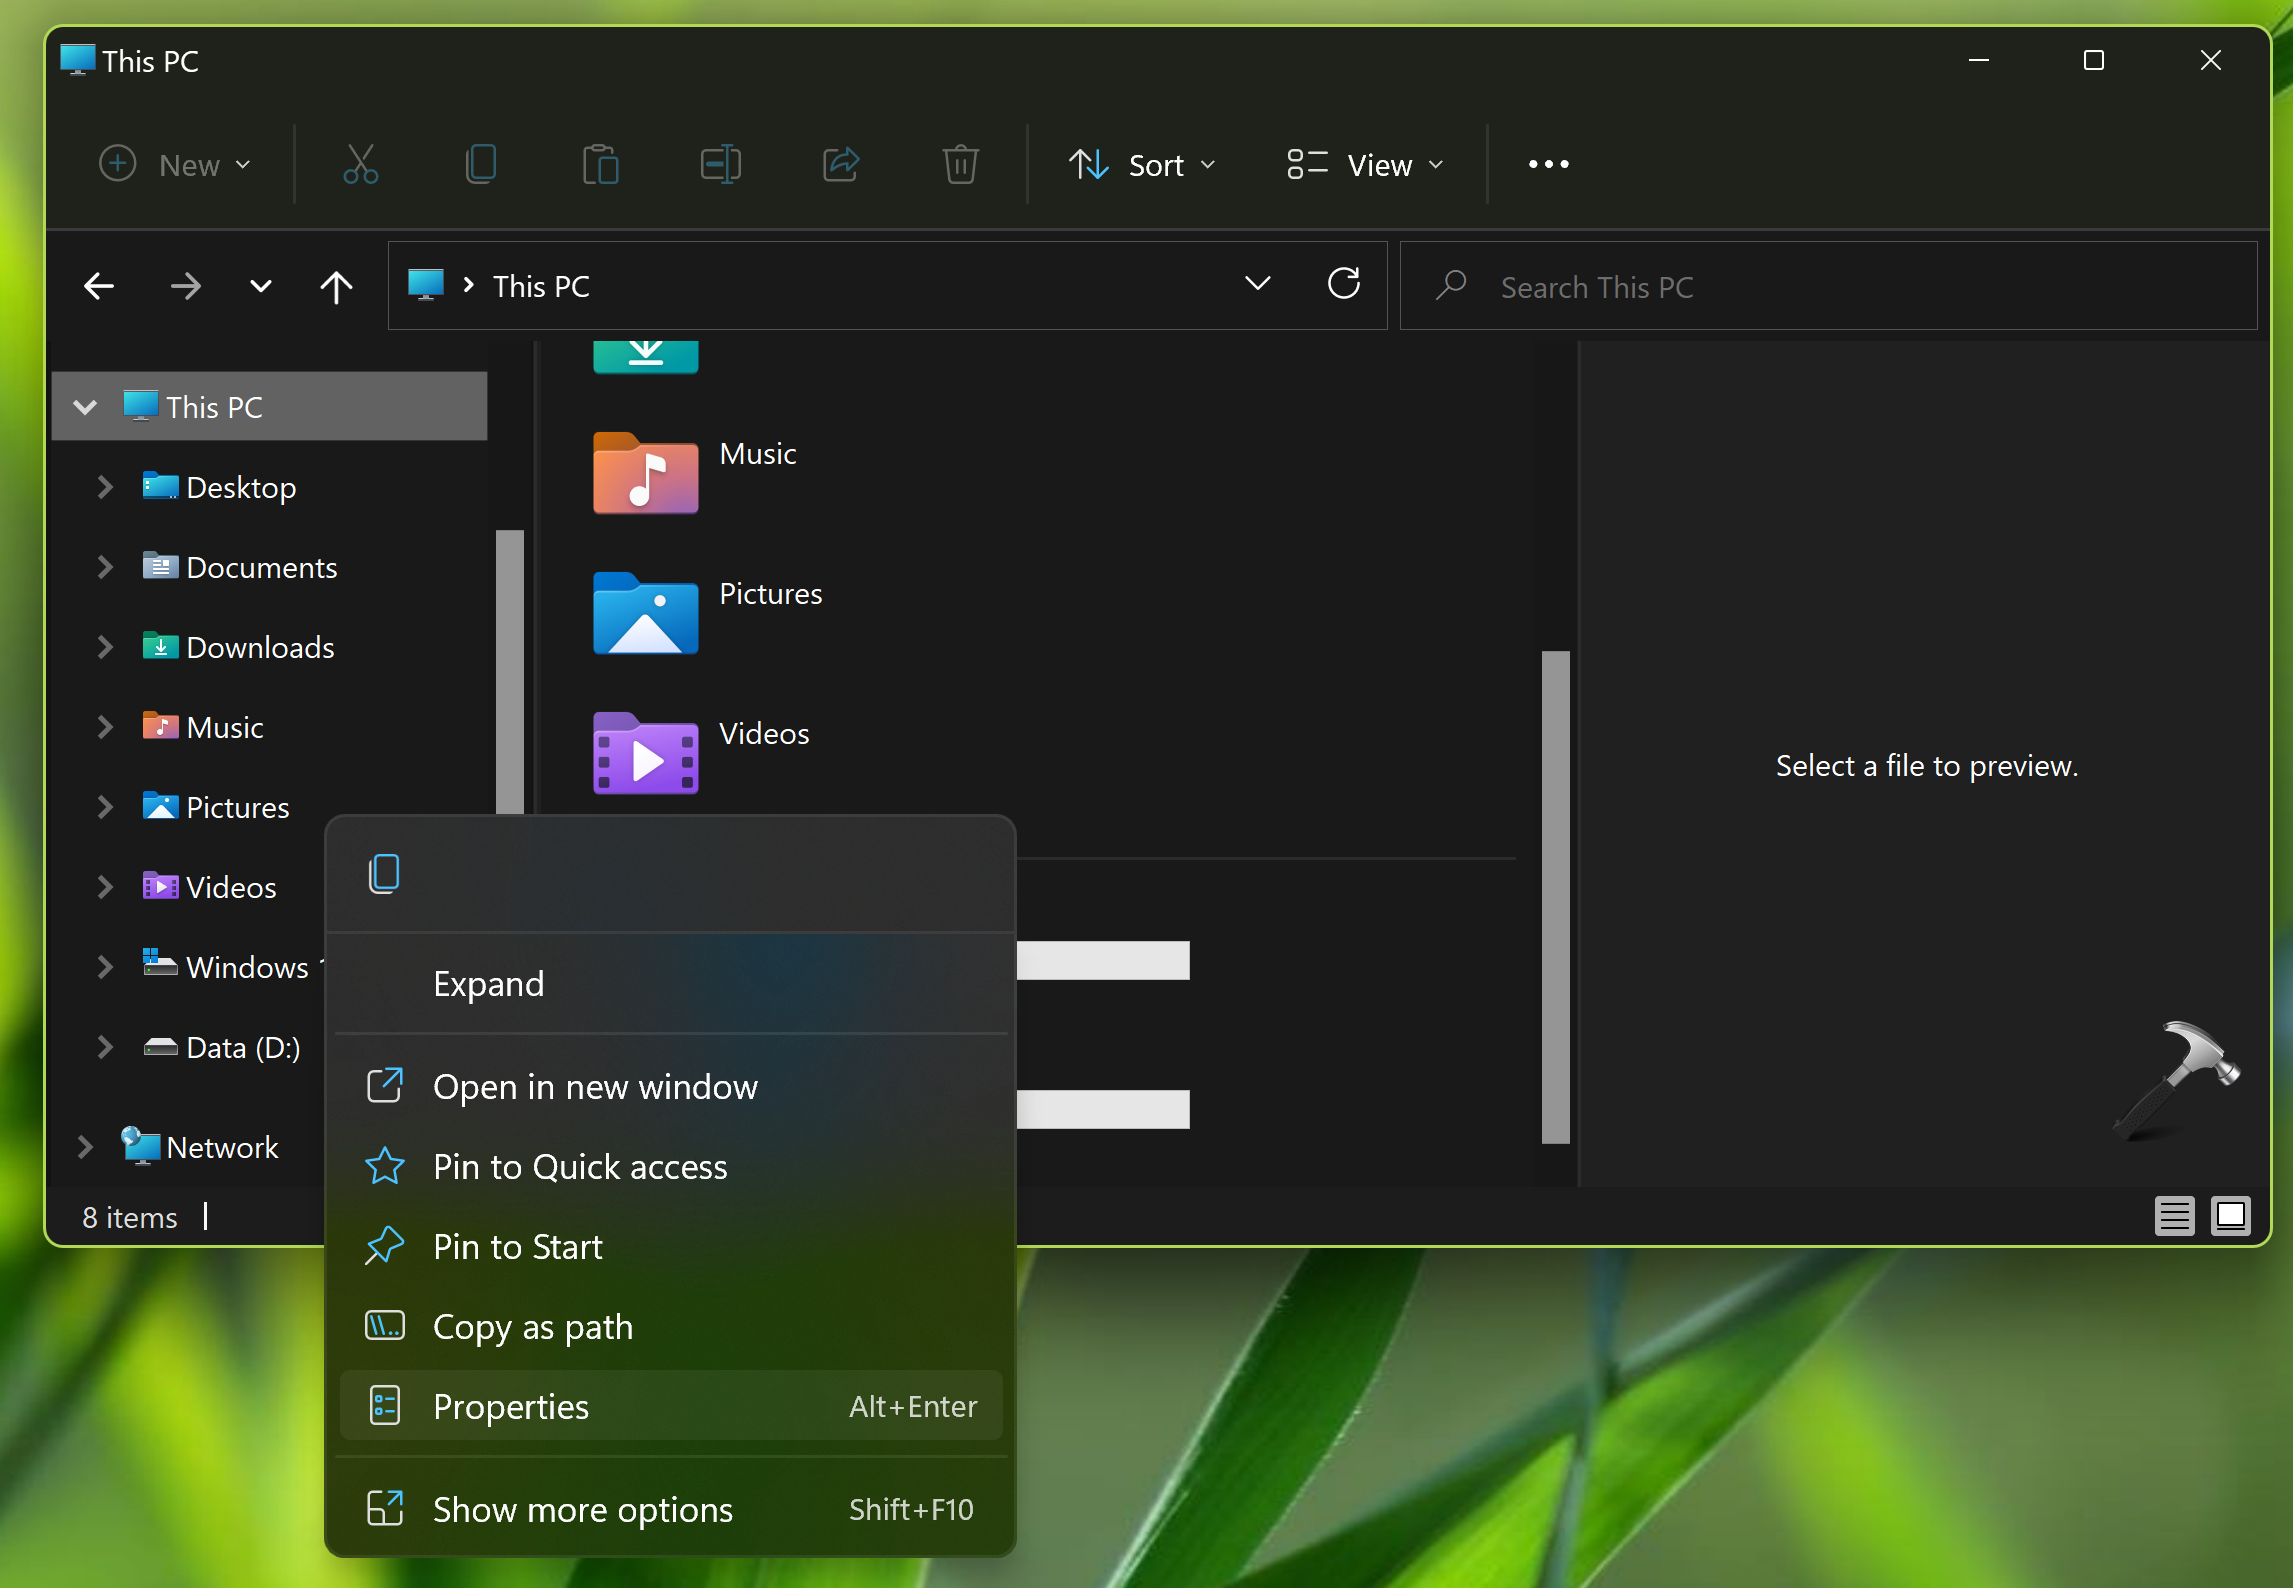2293x1588 pixels.
Task: Click the Rename icon in toolbar
Action: coord(720,164)
